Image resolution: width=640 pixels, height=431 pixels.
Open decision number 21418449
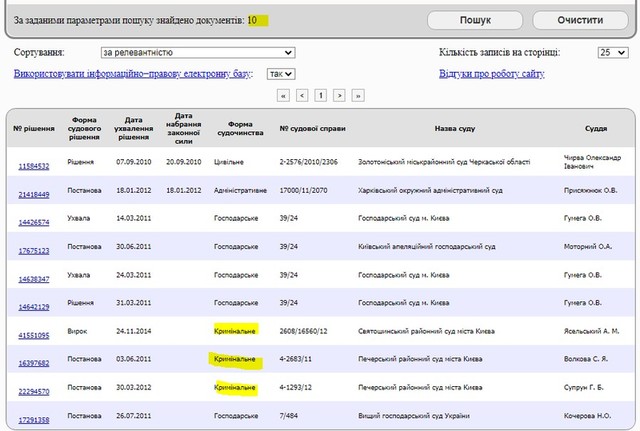click(x=33, y=194)
